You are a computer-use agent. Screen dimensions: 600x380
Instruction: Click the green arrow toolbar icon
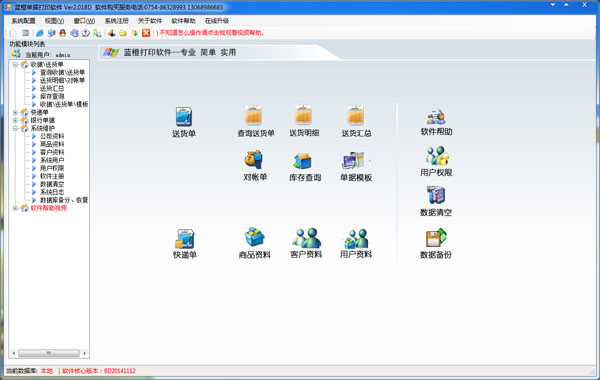(135, 33)
